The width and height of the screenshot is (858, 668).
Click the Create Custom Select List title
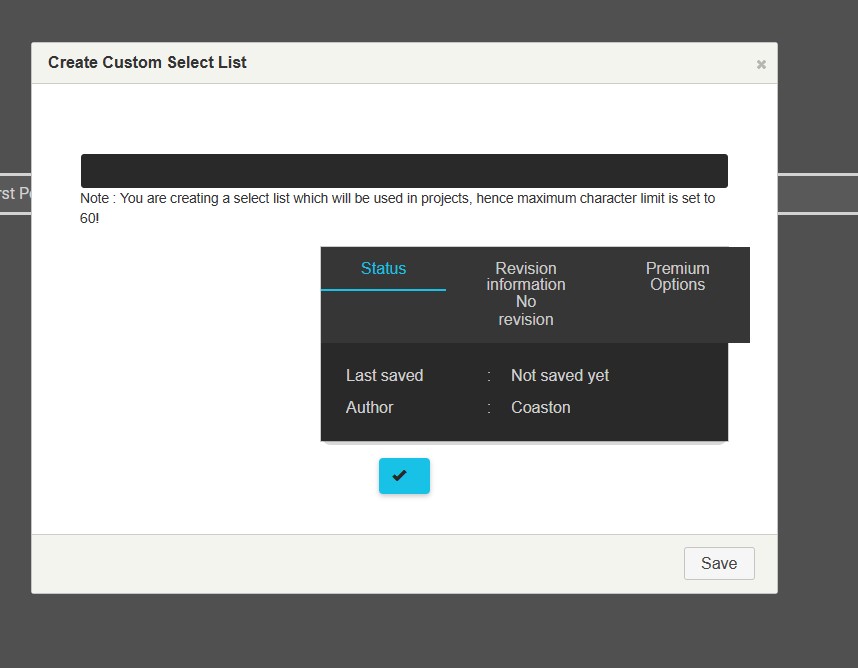[x=147, y=62]
